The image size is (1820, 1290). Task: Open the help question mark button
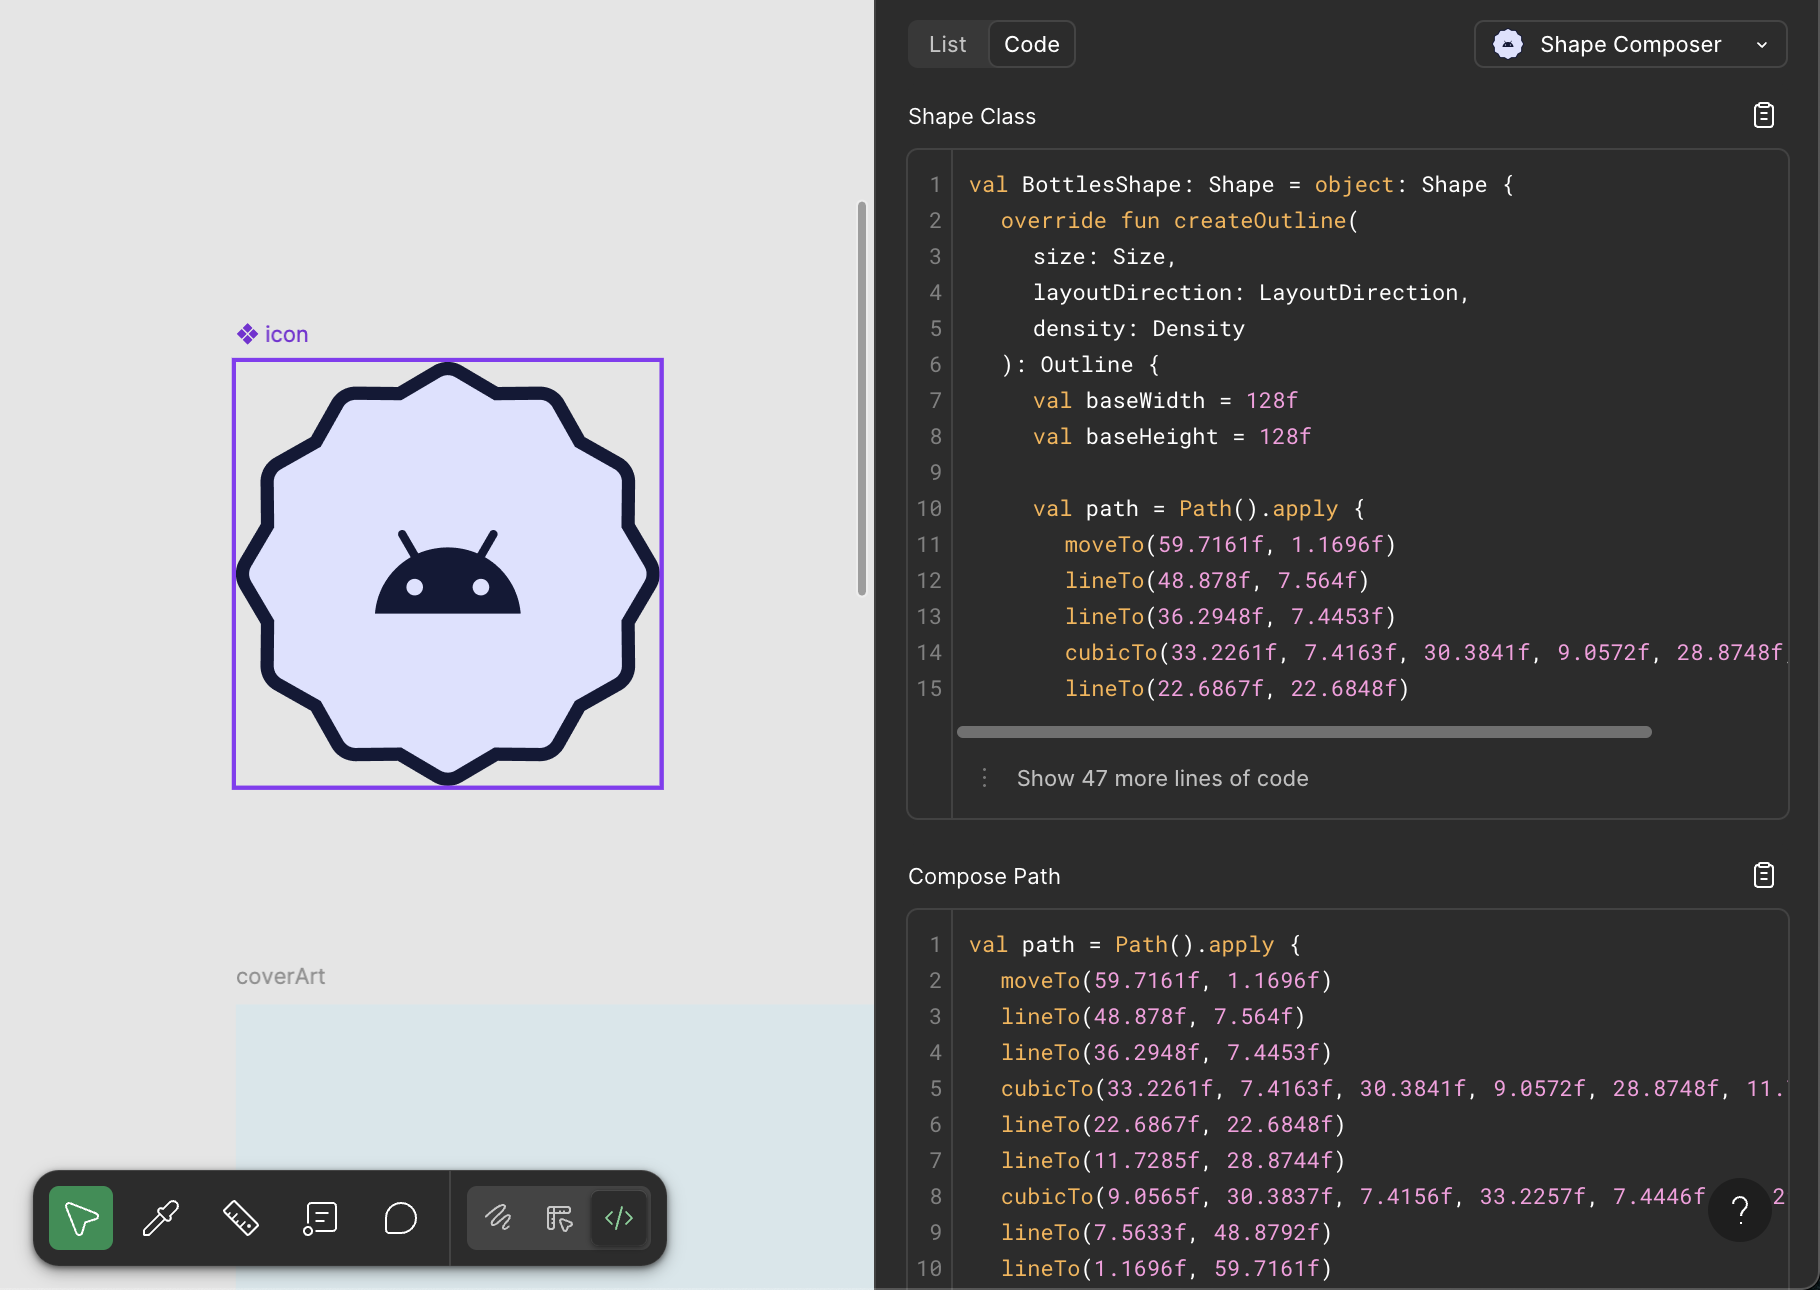tap(1740, 1210)
